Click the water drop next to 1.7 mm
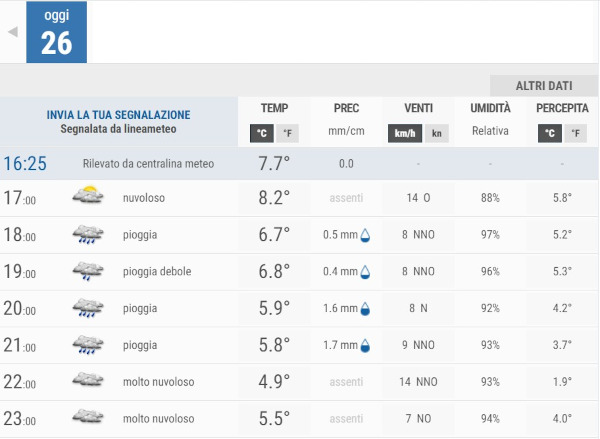The height and width of the screenshot is (439, 600). click(365, 347)
